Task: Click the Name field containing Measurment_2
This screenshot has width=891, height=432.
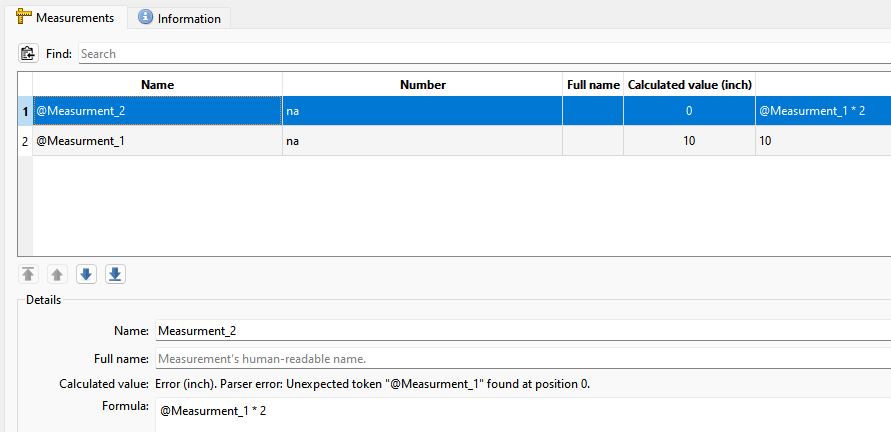Action: coord(520,330)
